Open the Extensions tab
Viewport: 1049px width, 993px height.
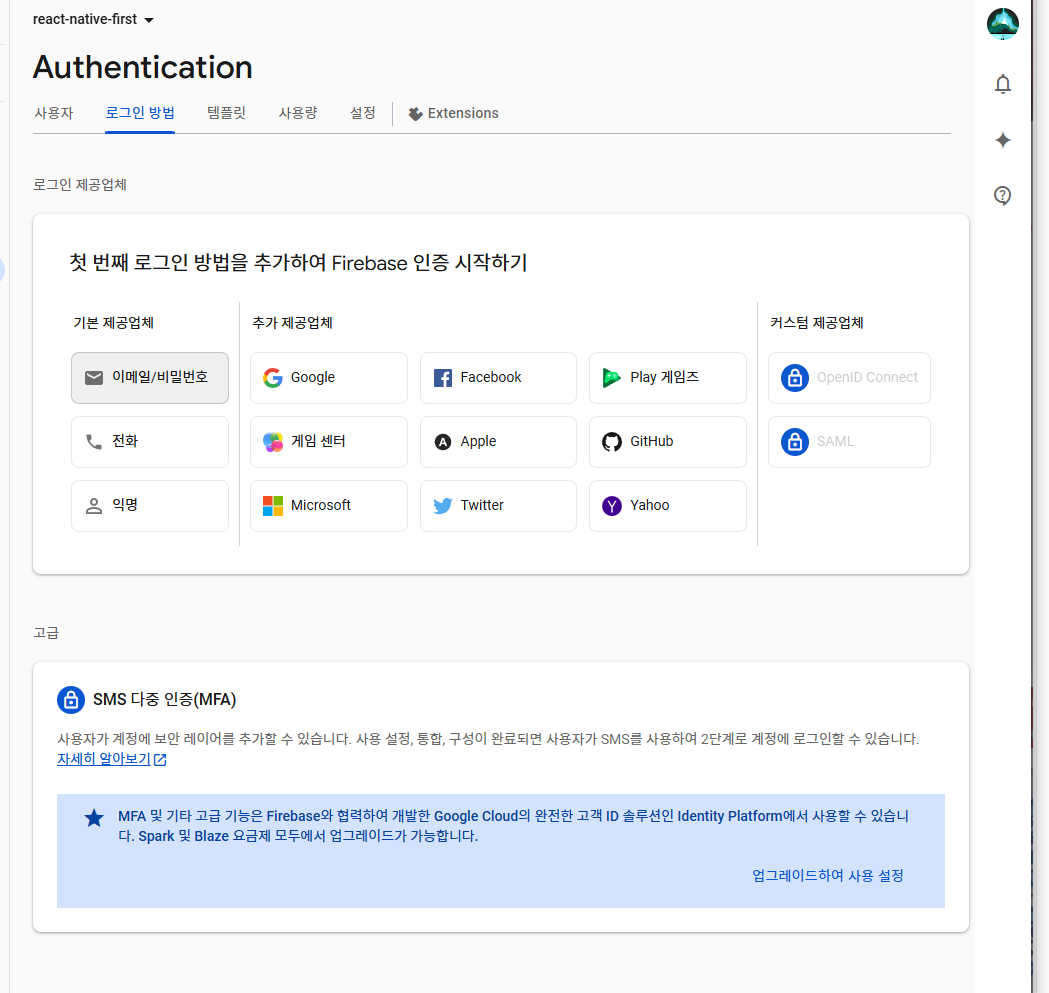[x=454, y=113]
